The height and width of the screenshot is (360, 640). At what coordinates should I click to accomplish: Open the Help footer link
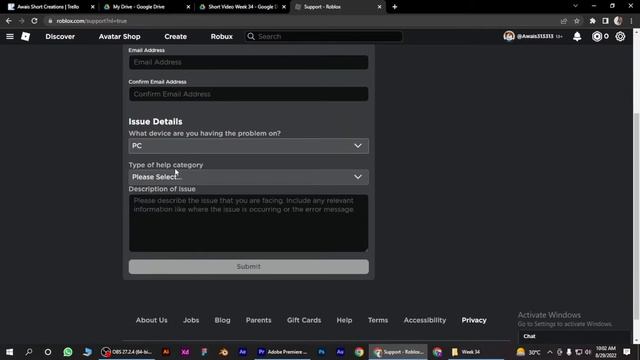pyautogui.click(x=344, y=320)
